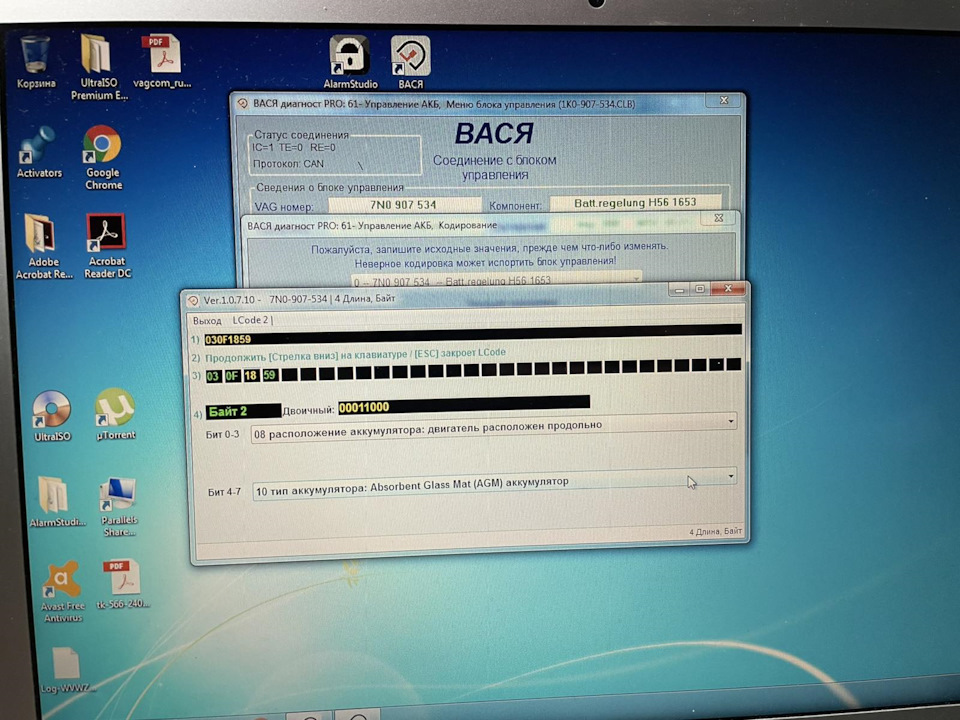Launch the UltraISO disc shortcut icon

click(52, 416)
